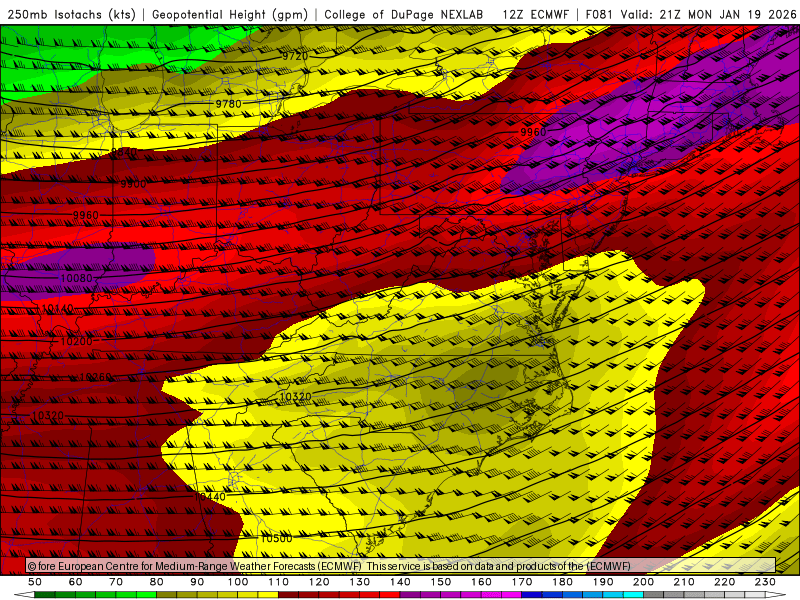Select 'College of DuPage NEXLAB' in the header

(404, 15)
